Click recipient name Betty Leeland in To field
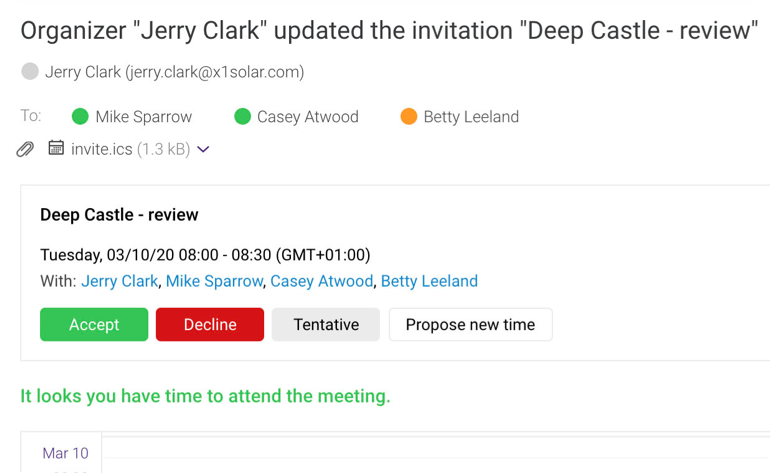The width and height of the screenshot is (772, 474). point(471,117)
